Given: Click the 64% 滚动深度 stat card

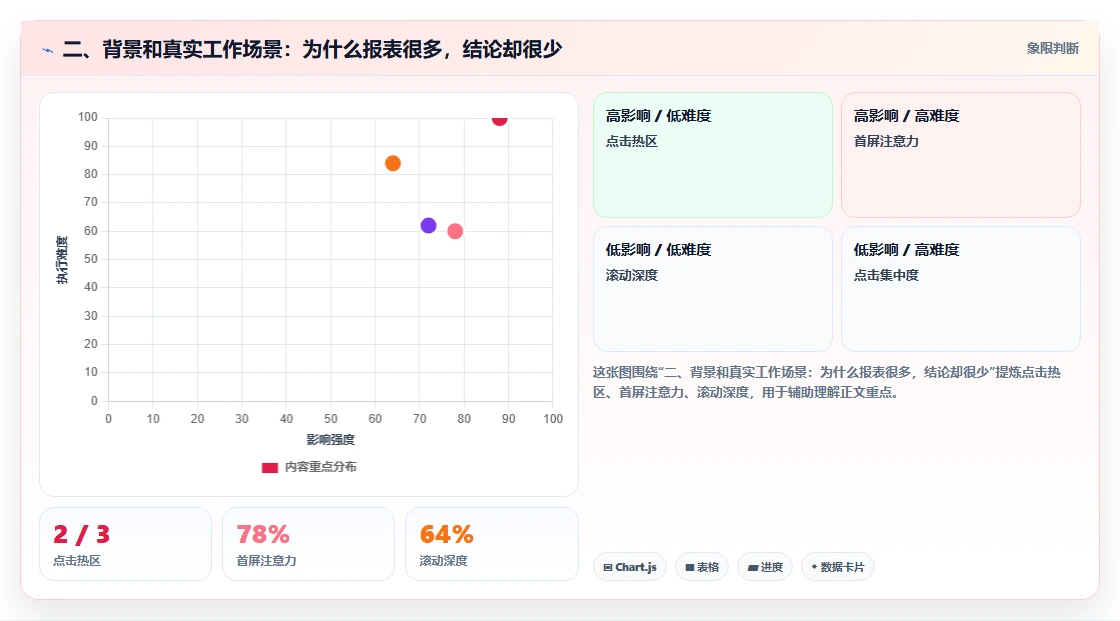Looking at the screenshot, I should [x=491, y=544].
